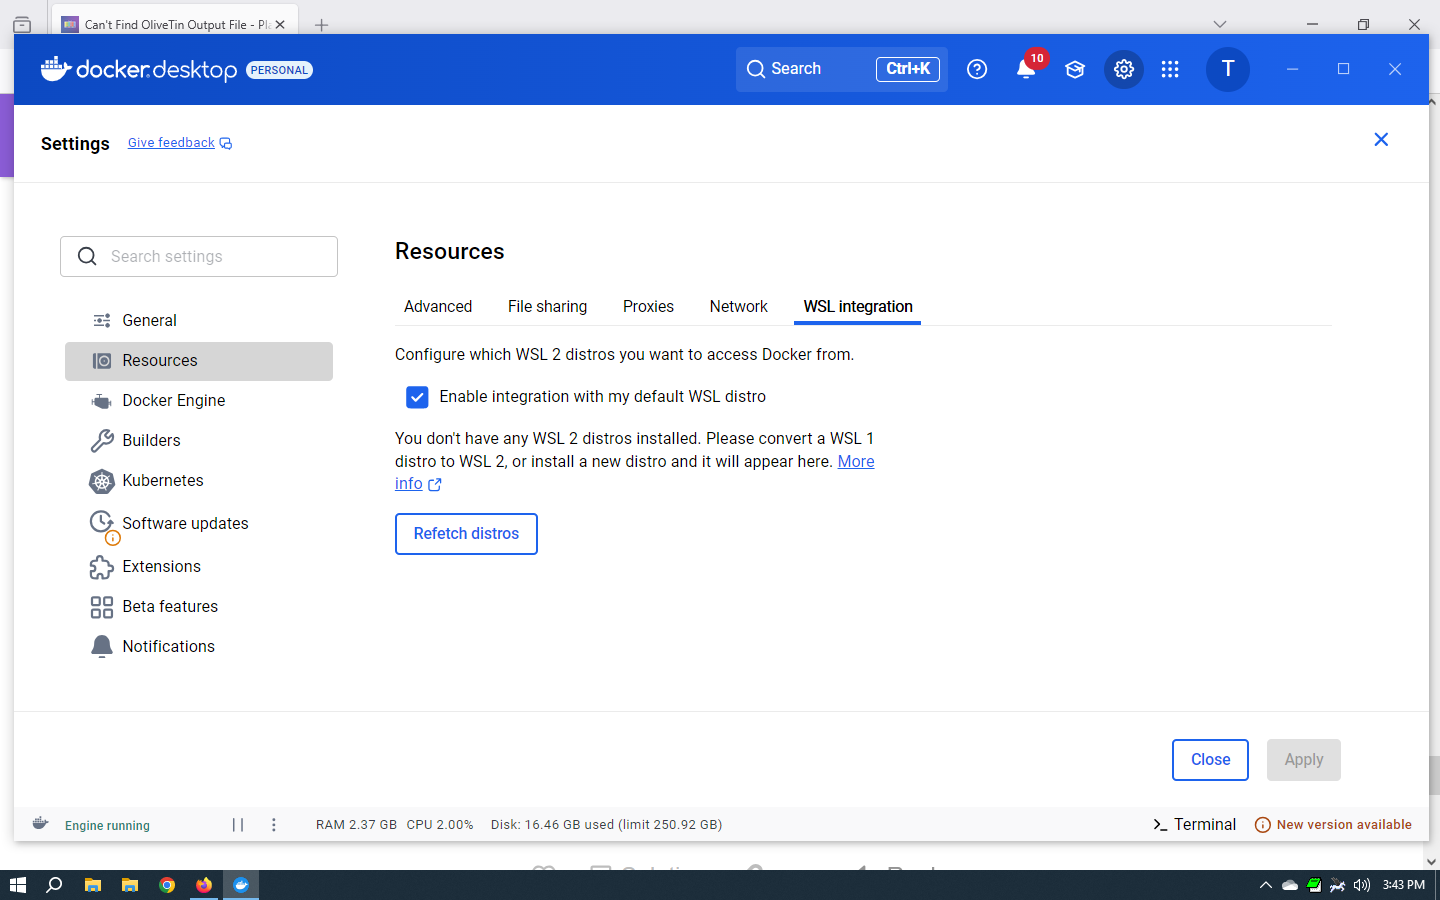Pause the Docker engine with pause icon
This screenshot has width=1440, height=900.
point(238,825)
